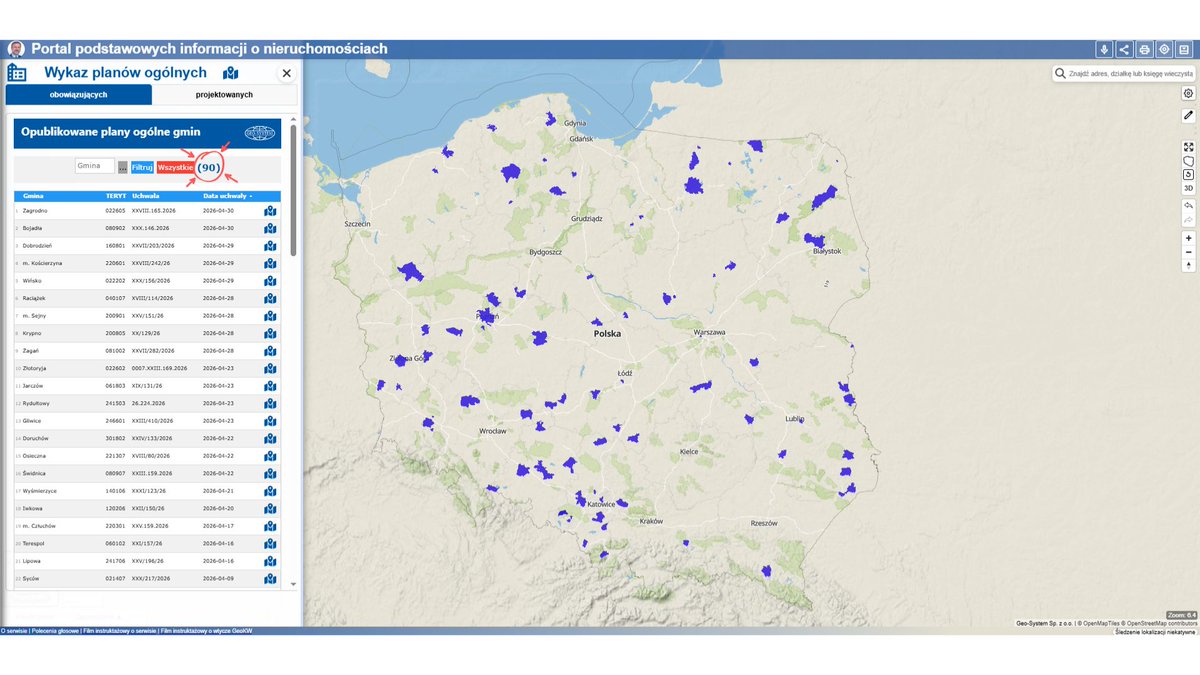Viewport: 1200px width, 675px height.
Task: Show Zagrodno plan on map
Action: [270, 211]
